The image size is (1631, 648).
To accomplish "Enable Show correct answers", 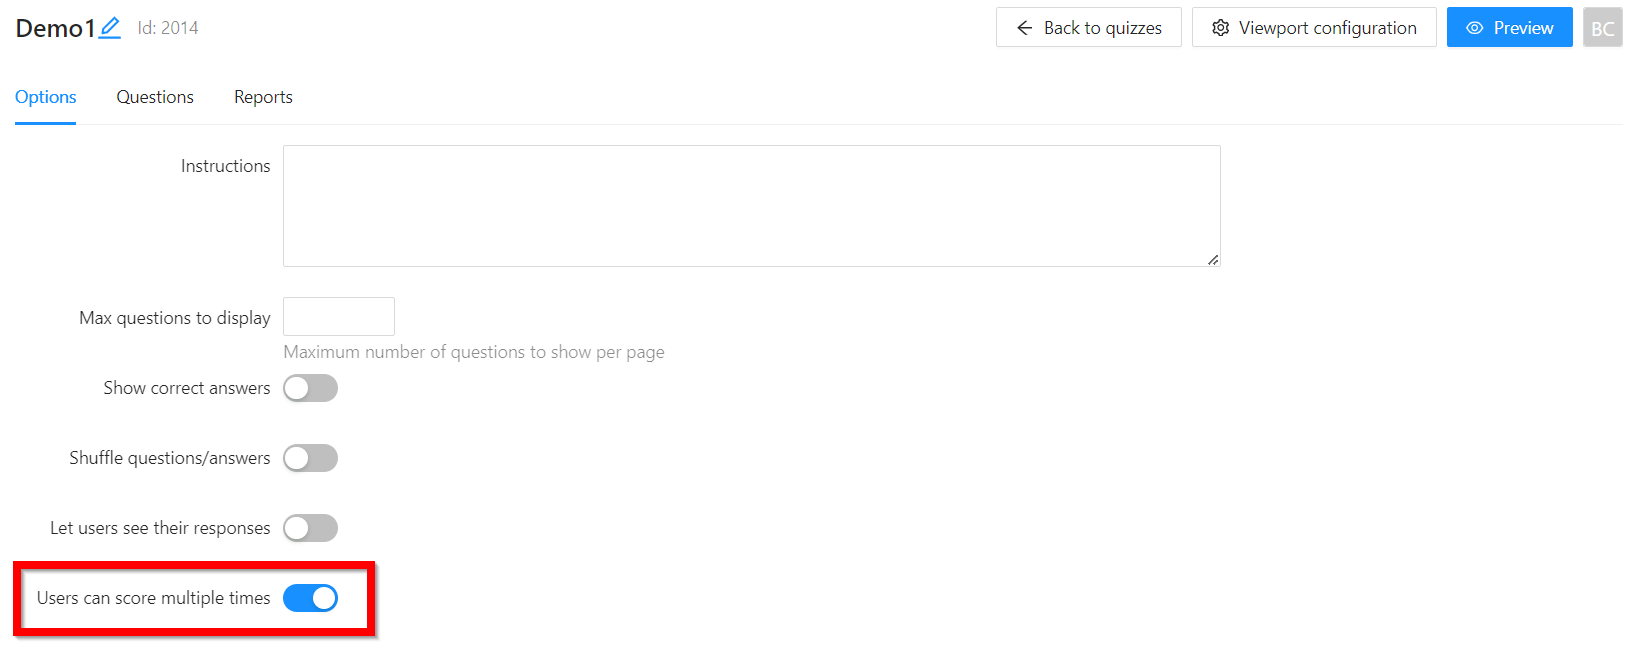I will (310, 388).
